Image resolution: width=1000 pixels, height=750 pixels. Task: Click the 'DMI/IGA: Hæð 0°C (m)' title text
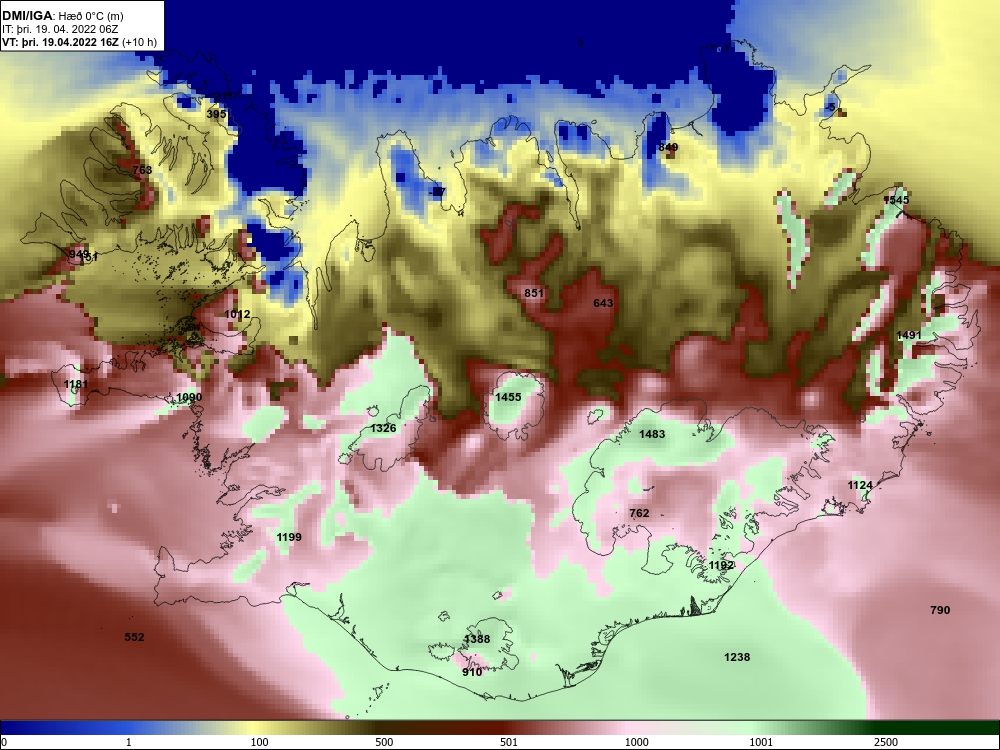62,16
